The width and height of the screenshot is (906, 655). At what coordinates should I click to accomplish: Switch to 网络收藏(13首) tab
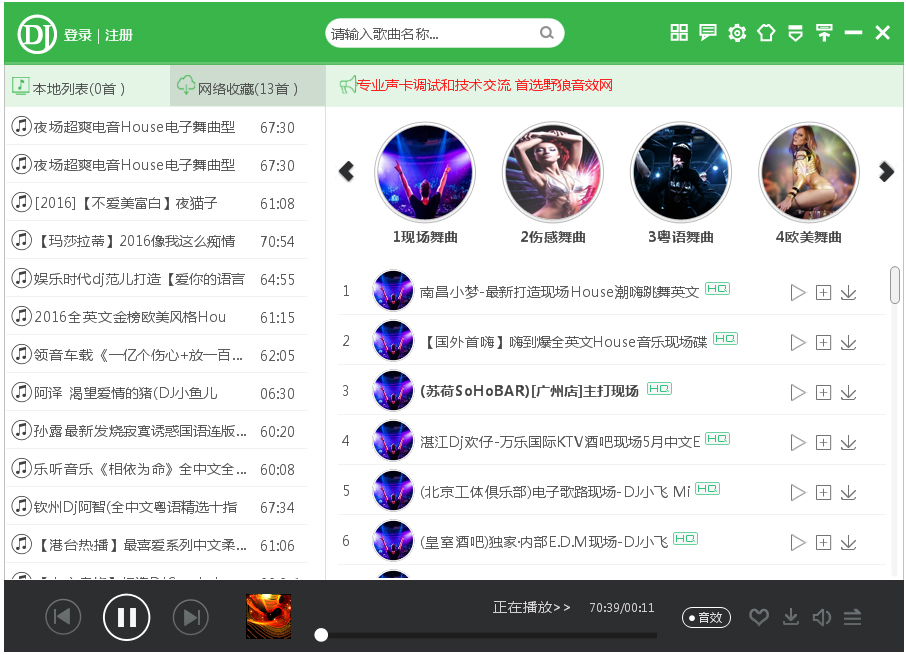[x=247, y=87]
